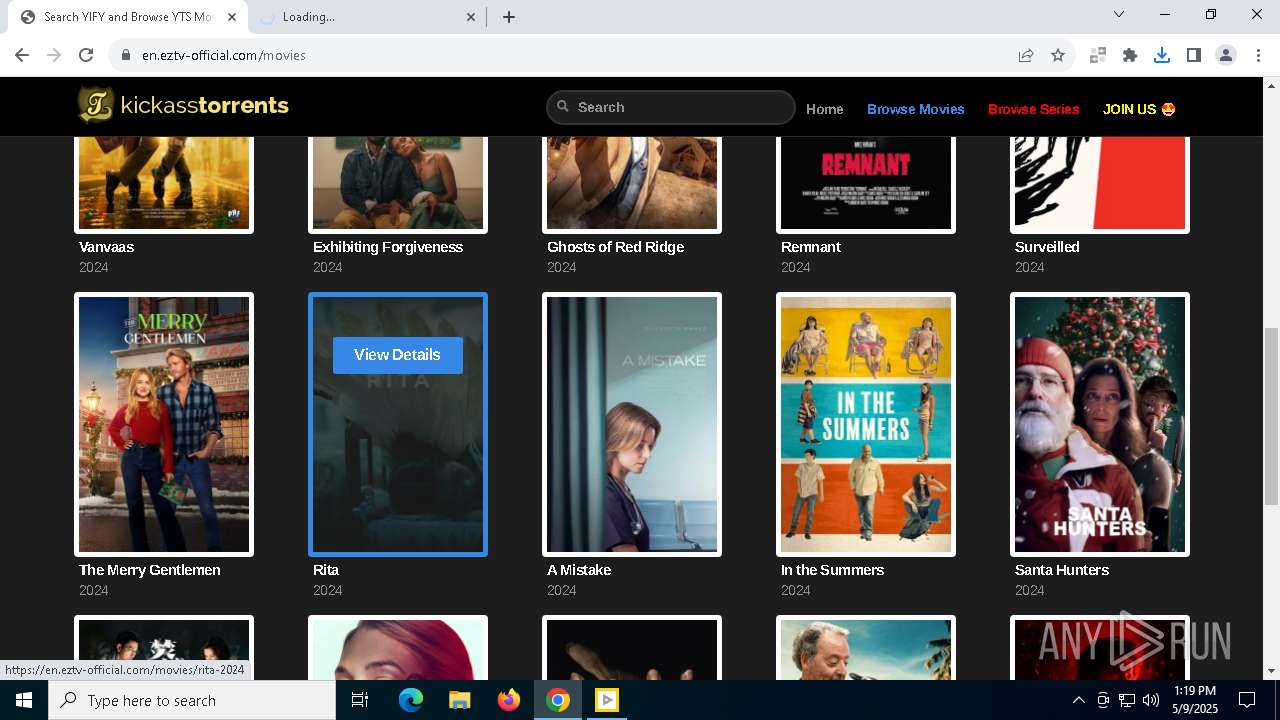Image resolution: width=1280 pixels, height=720 pixels.
Task: Click the Surveilled poster
Action: pos(1100,185)
